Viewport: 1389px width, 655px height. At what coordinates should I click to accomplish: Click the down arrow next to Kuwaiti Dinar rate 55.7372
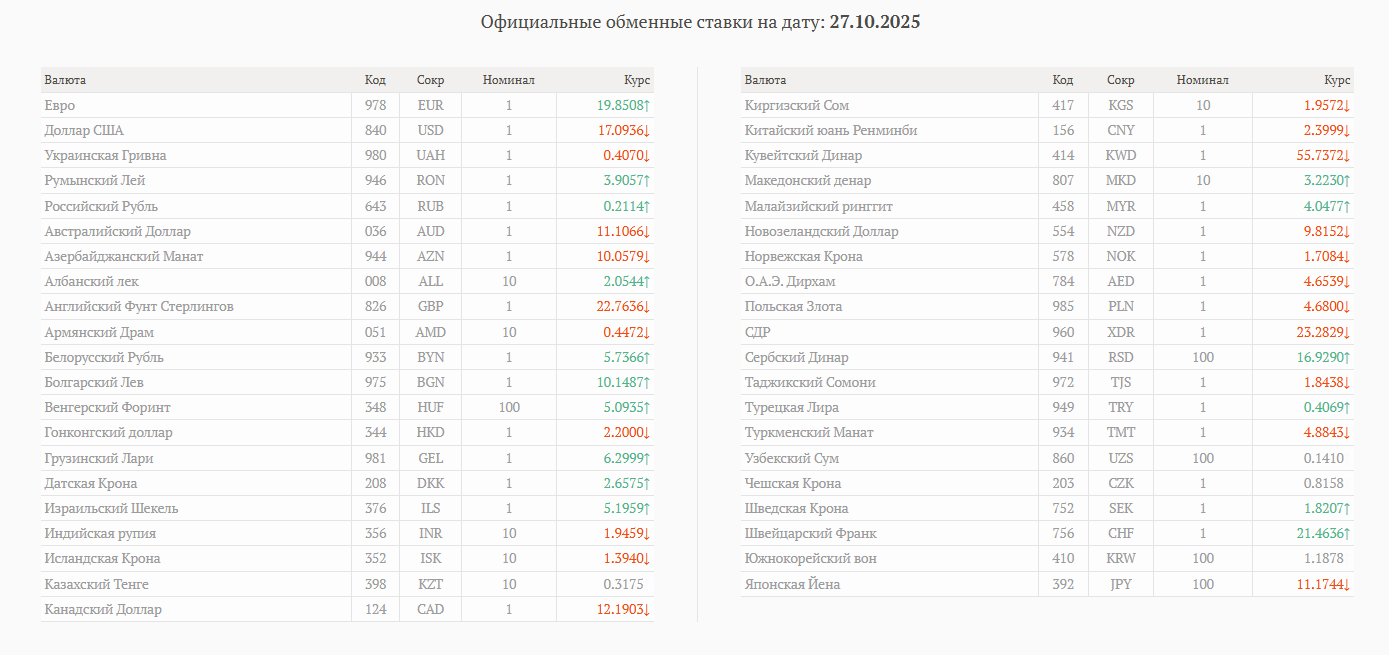coord(1347,156)
